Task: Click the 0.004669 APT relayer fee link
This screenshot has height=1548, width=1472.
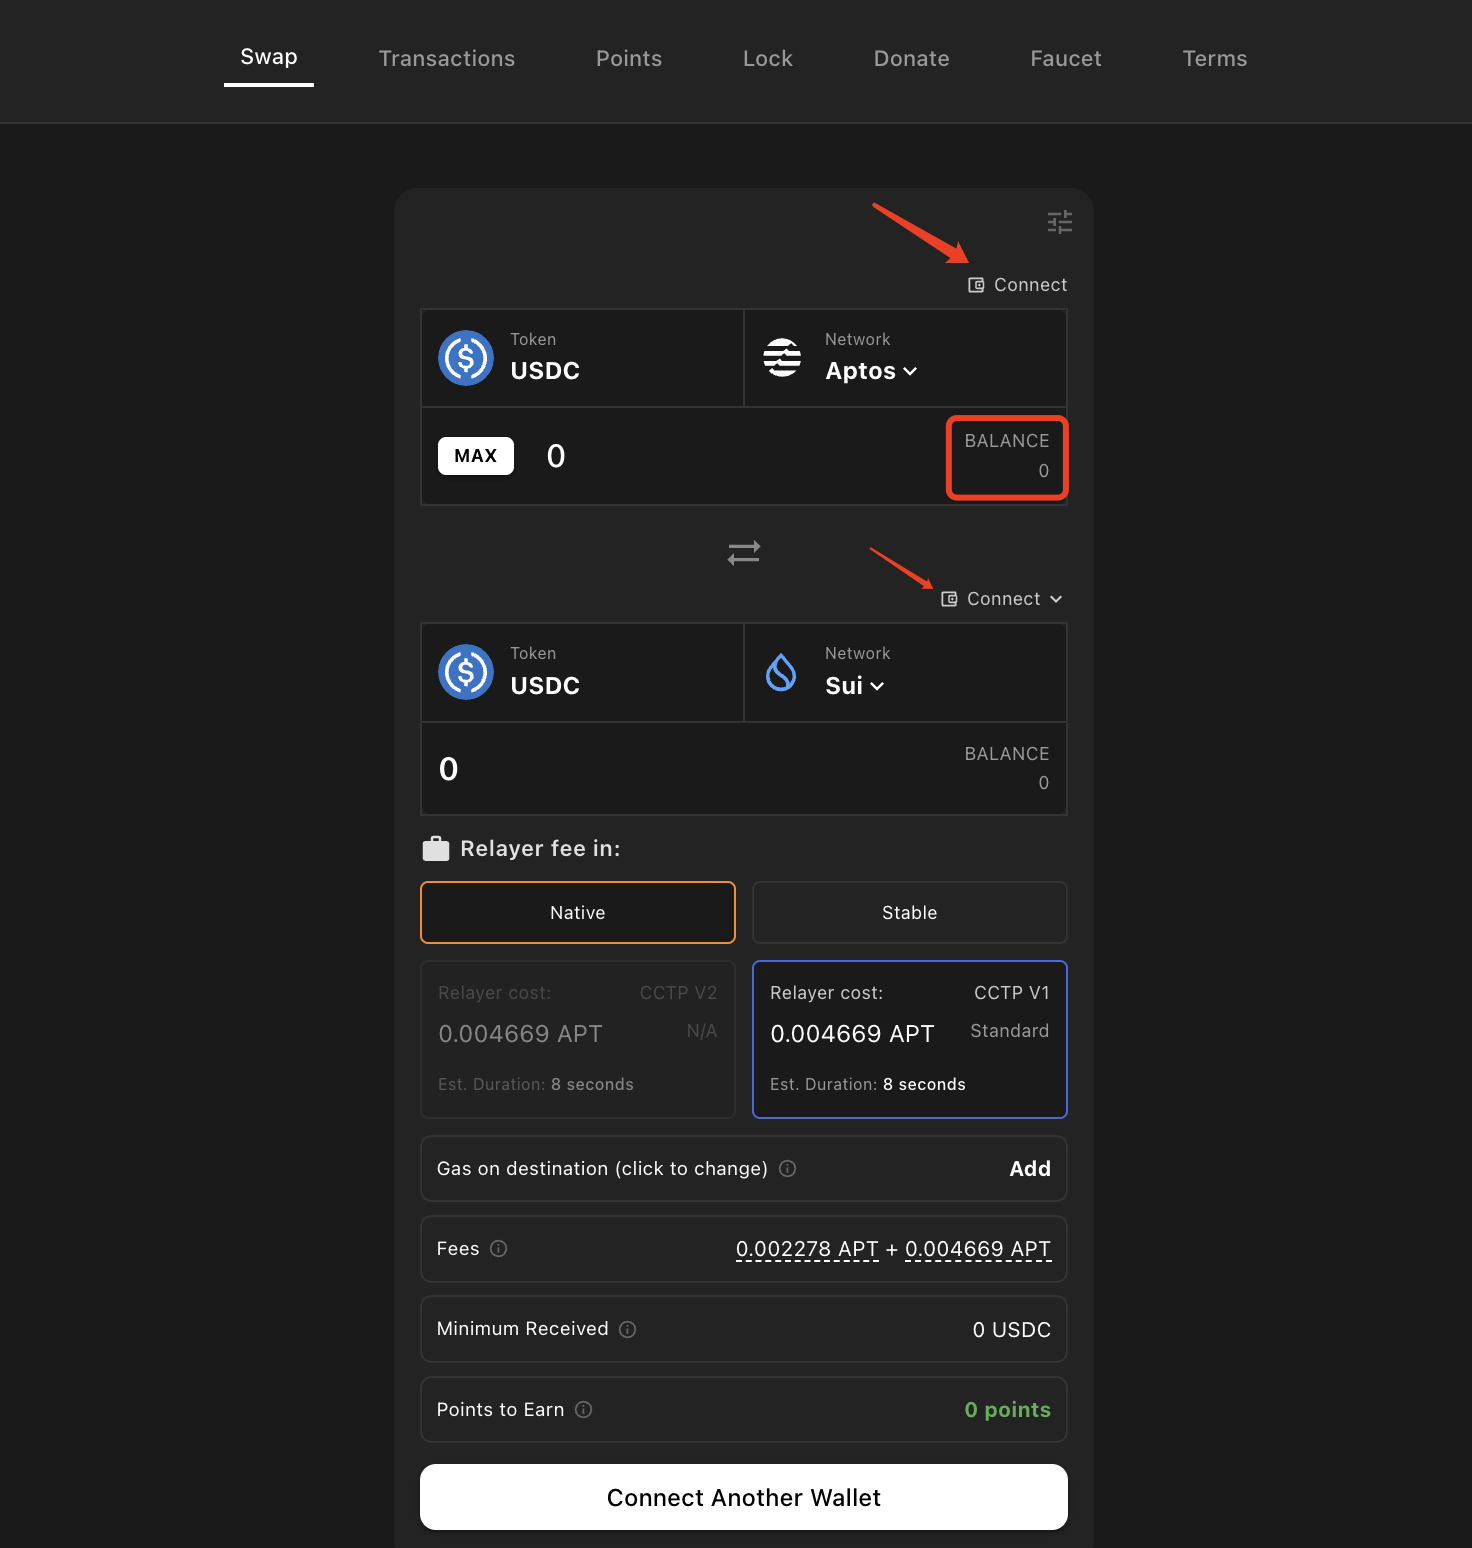Action: (978, 1249)
